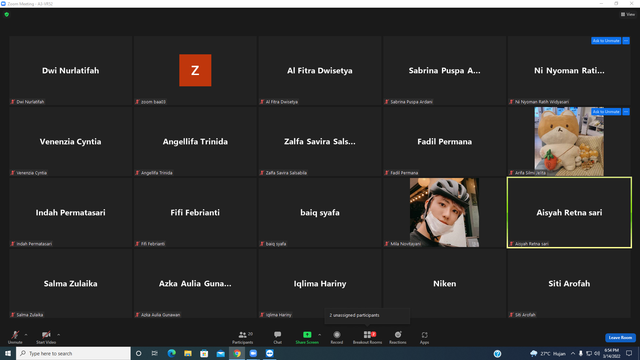
Task: Select Mila Novitayani's profile picture tile
Action: pos(444,212)
